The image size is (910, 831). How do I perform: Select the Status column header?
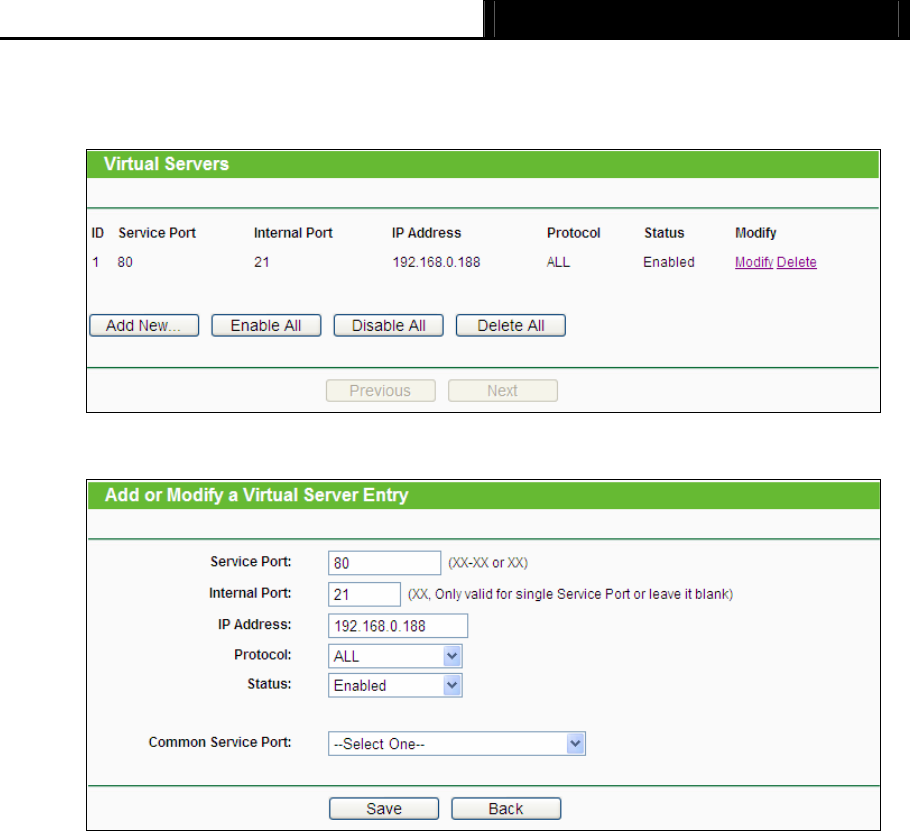point(664,233)
